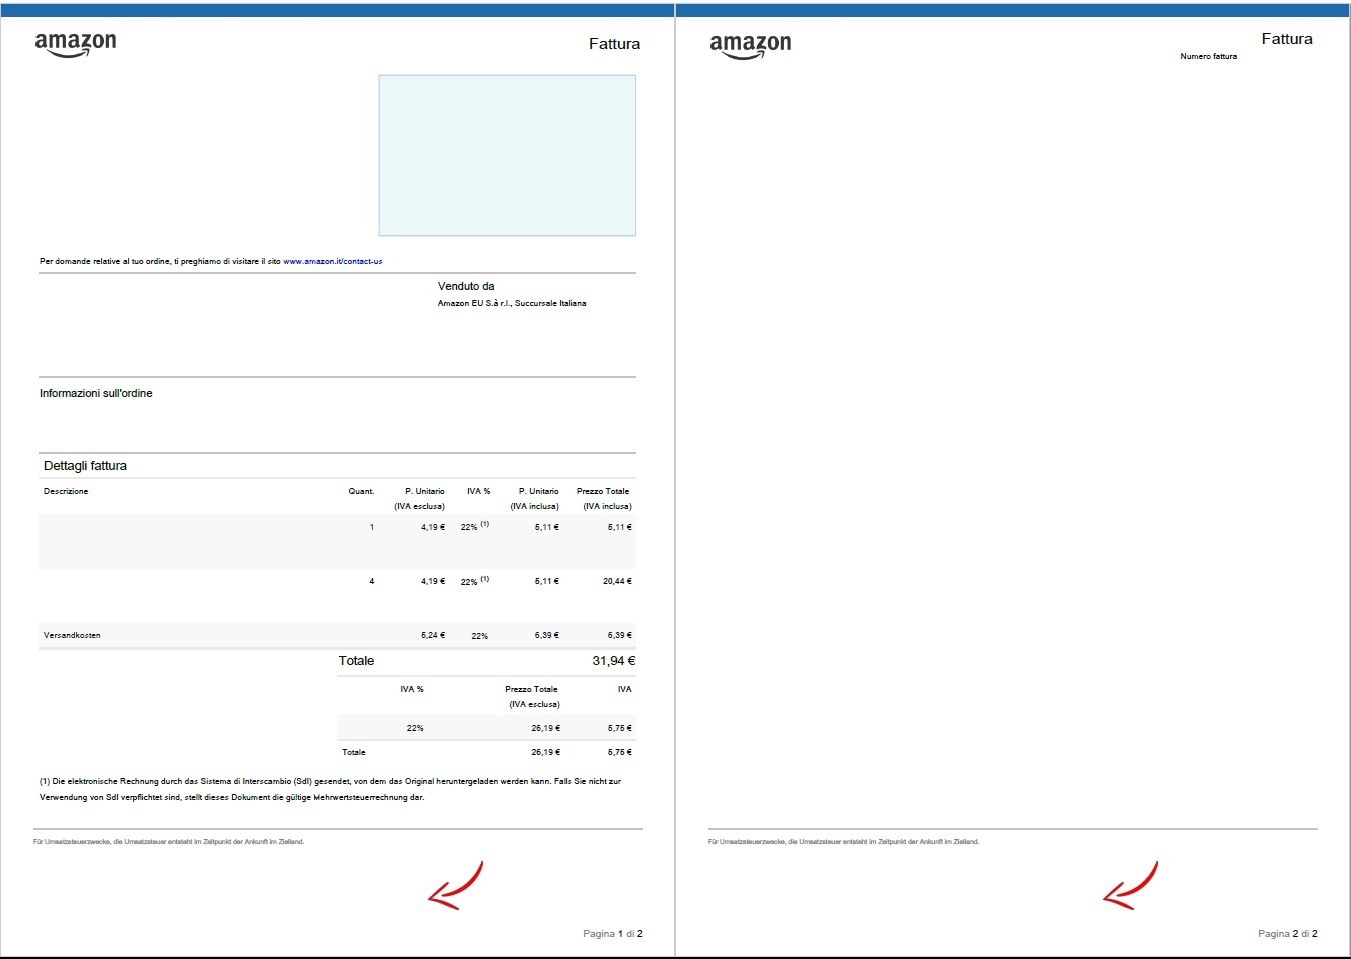1351x959 pixels.
Task: Select the '5,24 €' shipping price excluding VAT
Action: click(433, 635)
